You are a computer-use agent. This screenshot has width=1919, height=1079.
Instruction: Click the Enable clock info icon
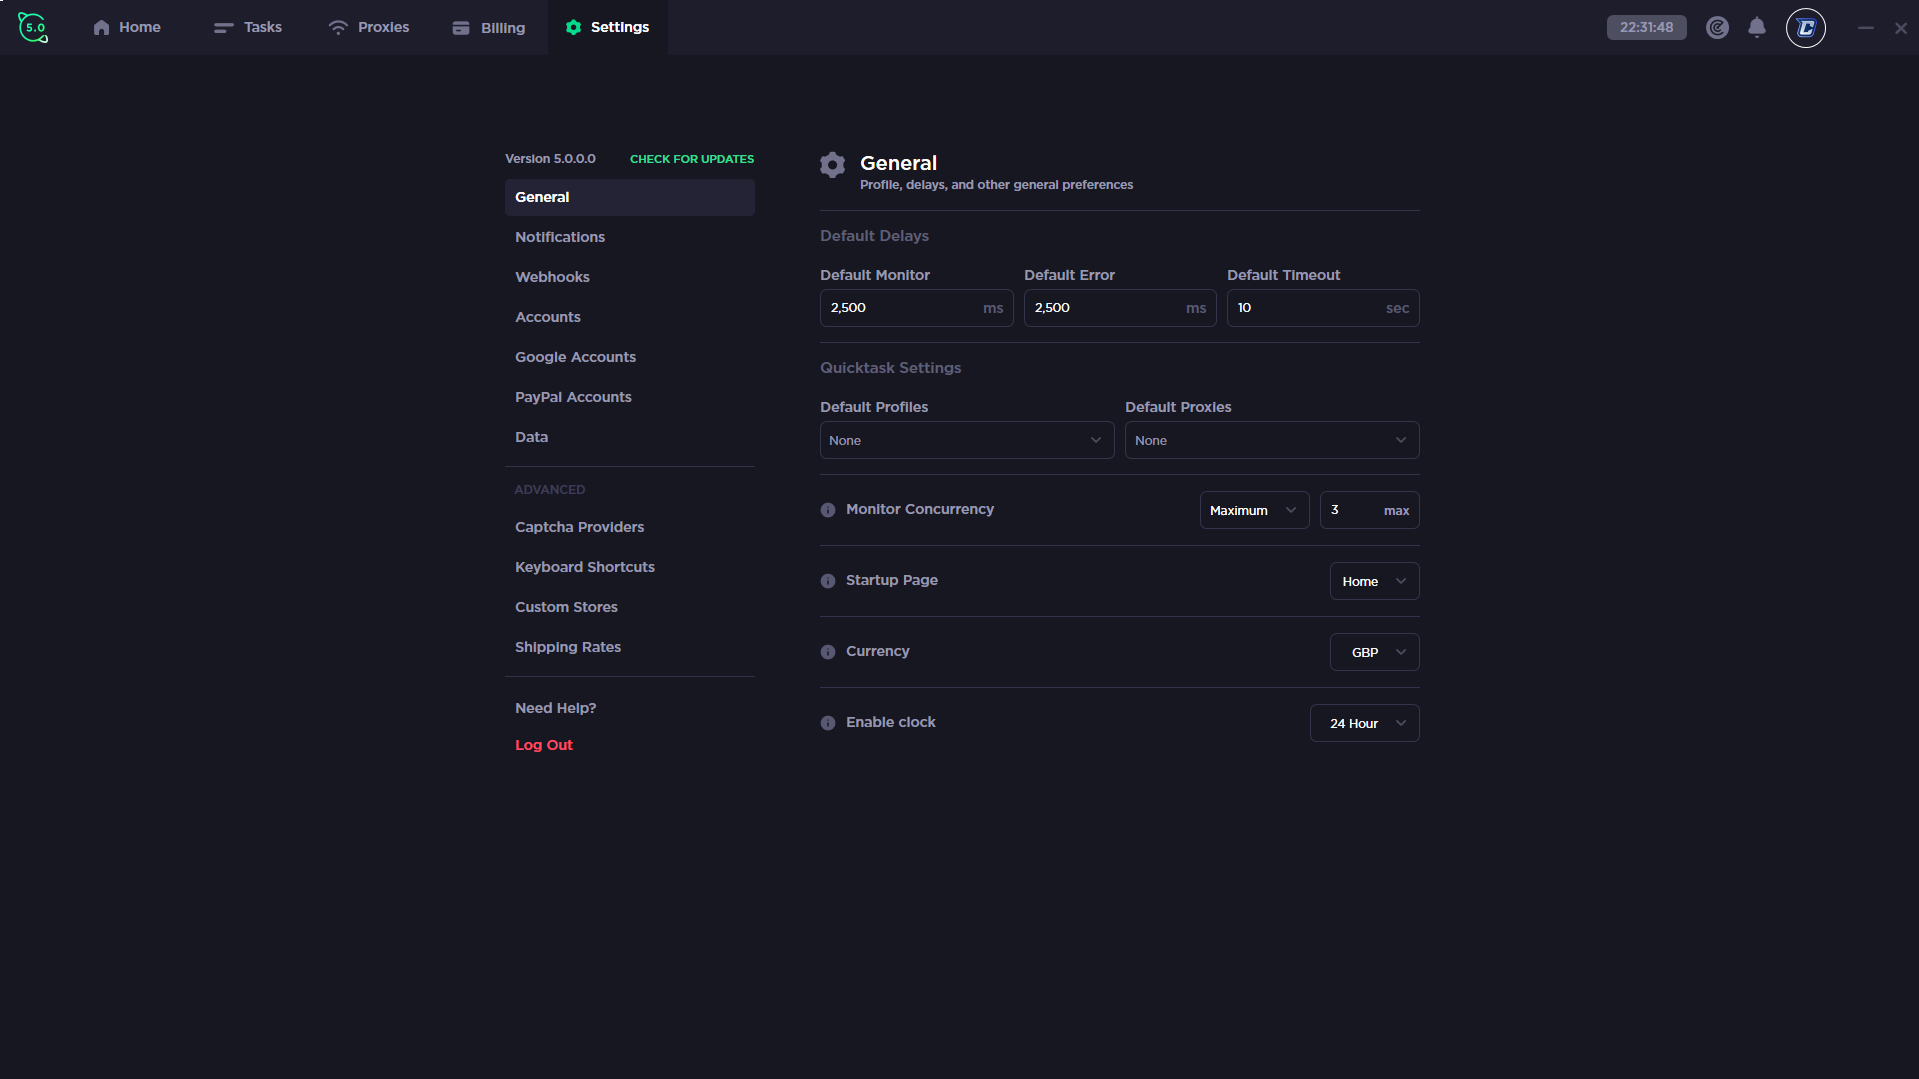[x=828, y=723]
